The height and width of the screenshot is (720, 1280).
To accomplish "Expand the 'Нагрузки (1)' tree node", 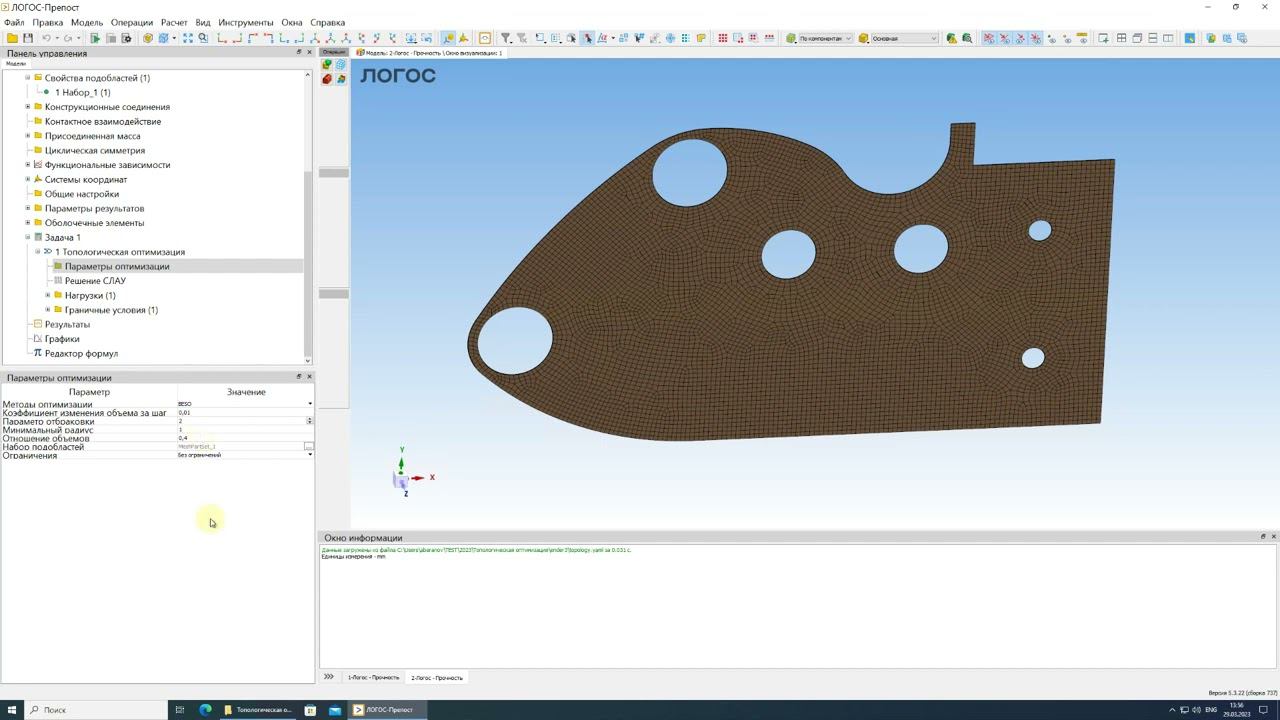I will click(x=48, y=295).
